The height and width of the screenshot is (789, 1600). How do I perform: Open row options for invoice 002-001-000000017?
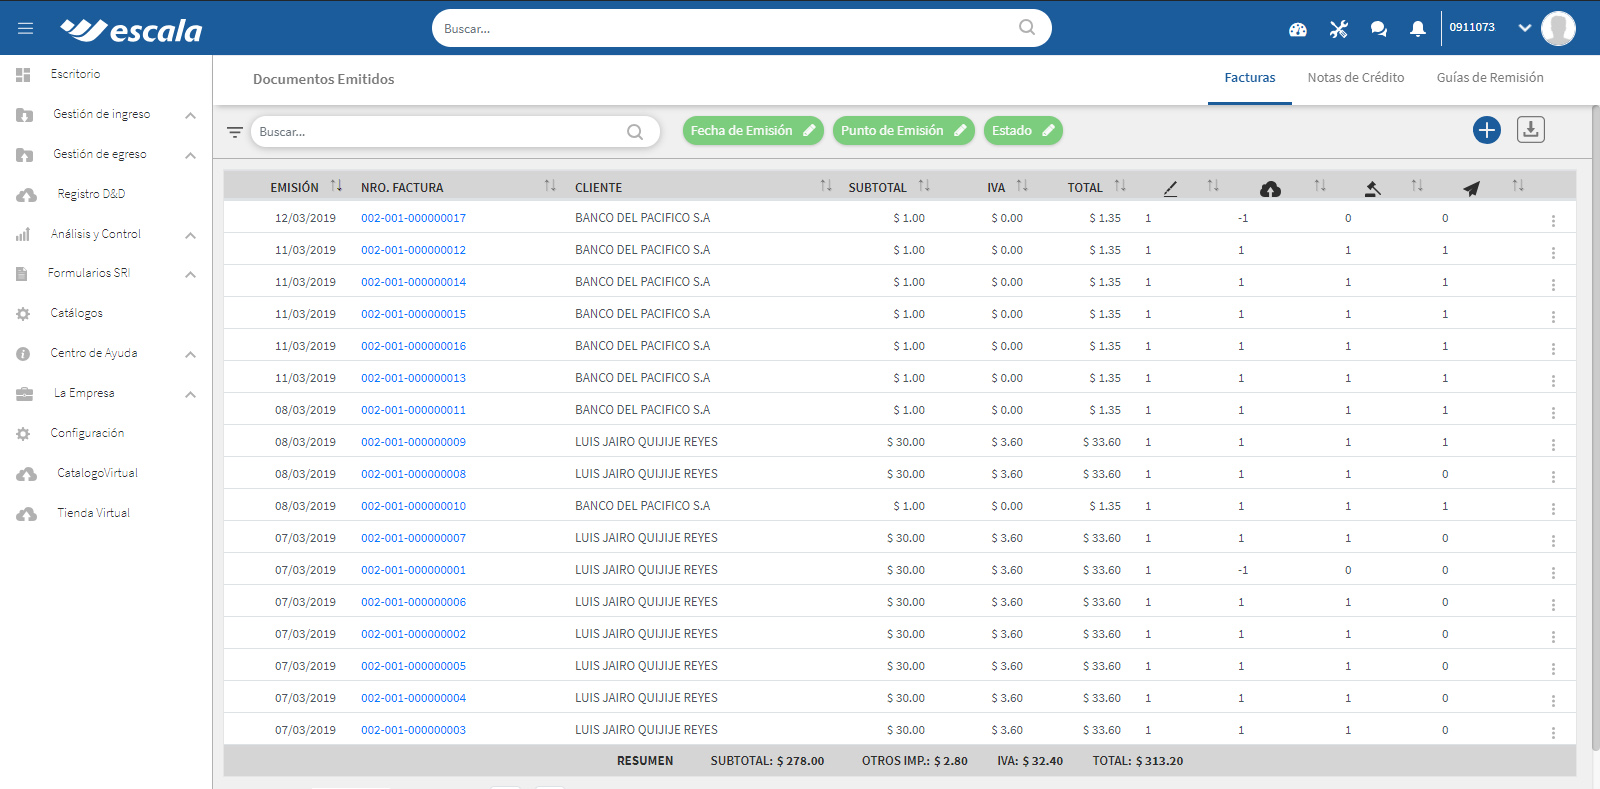[x=1553, y=220]
